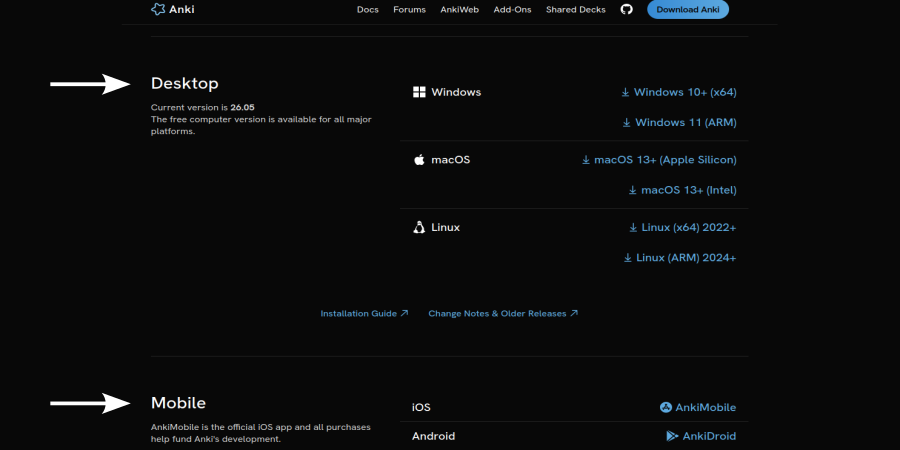The image size is (900, 450).
Task: Click the AnkiMobile app icon
Action: [666, 408]
